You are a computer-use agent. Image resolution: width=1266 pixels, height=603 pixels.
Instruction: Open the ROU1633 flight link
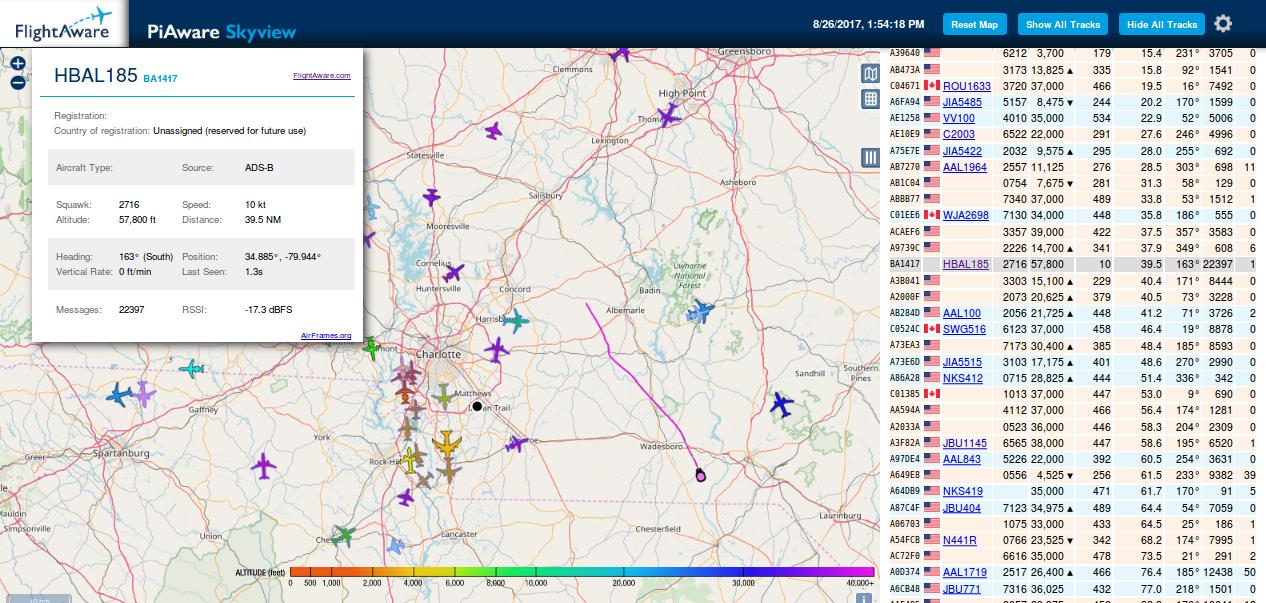pos(967,86)
